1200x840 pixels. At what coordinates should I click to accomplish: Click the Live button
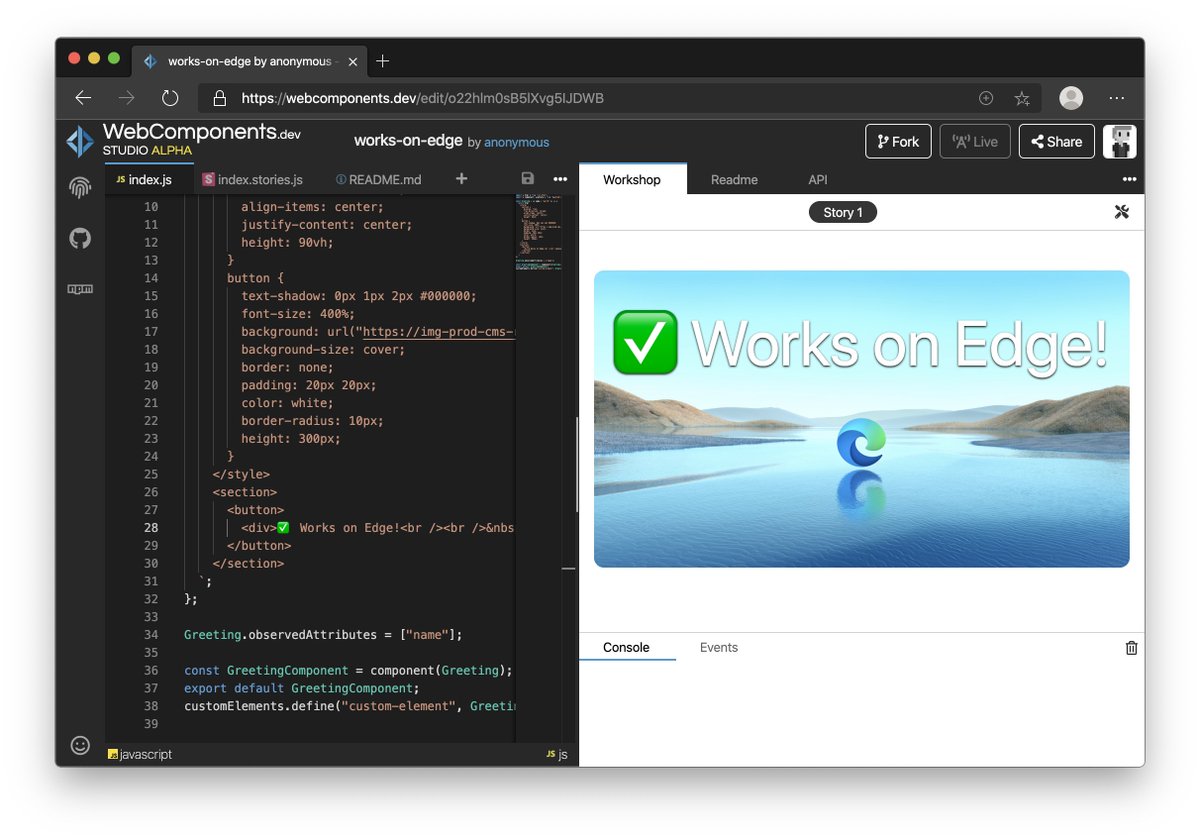click(x=975, y=141)
